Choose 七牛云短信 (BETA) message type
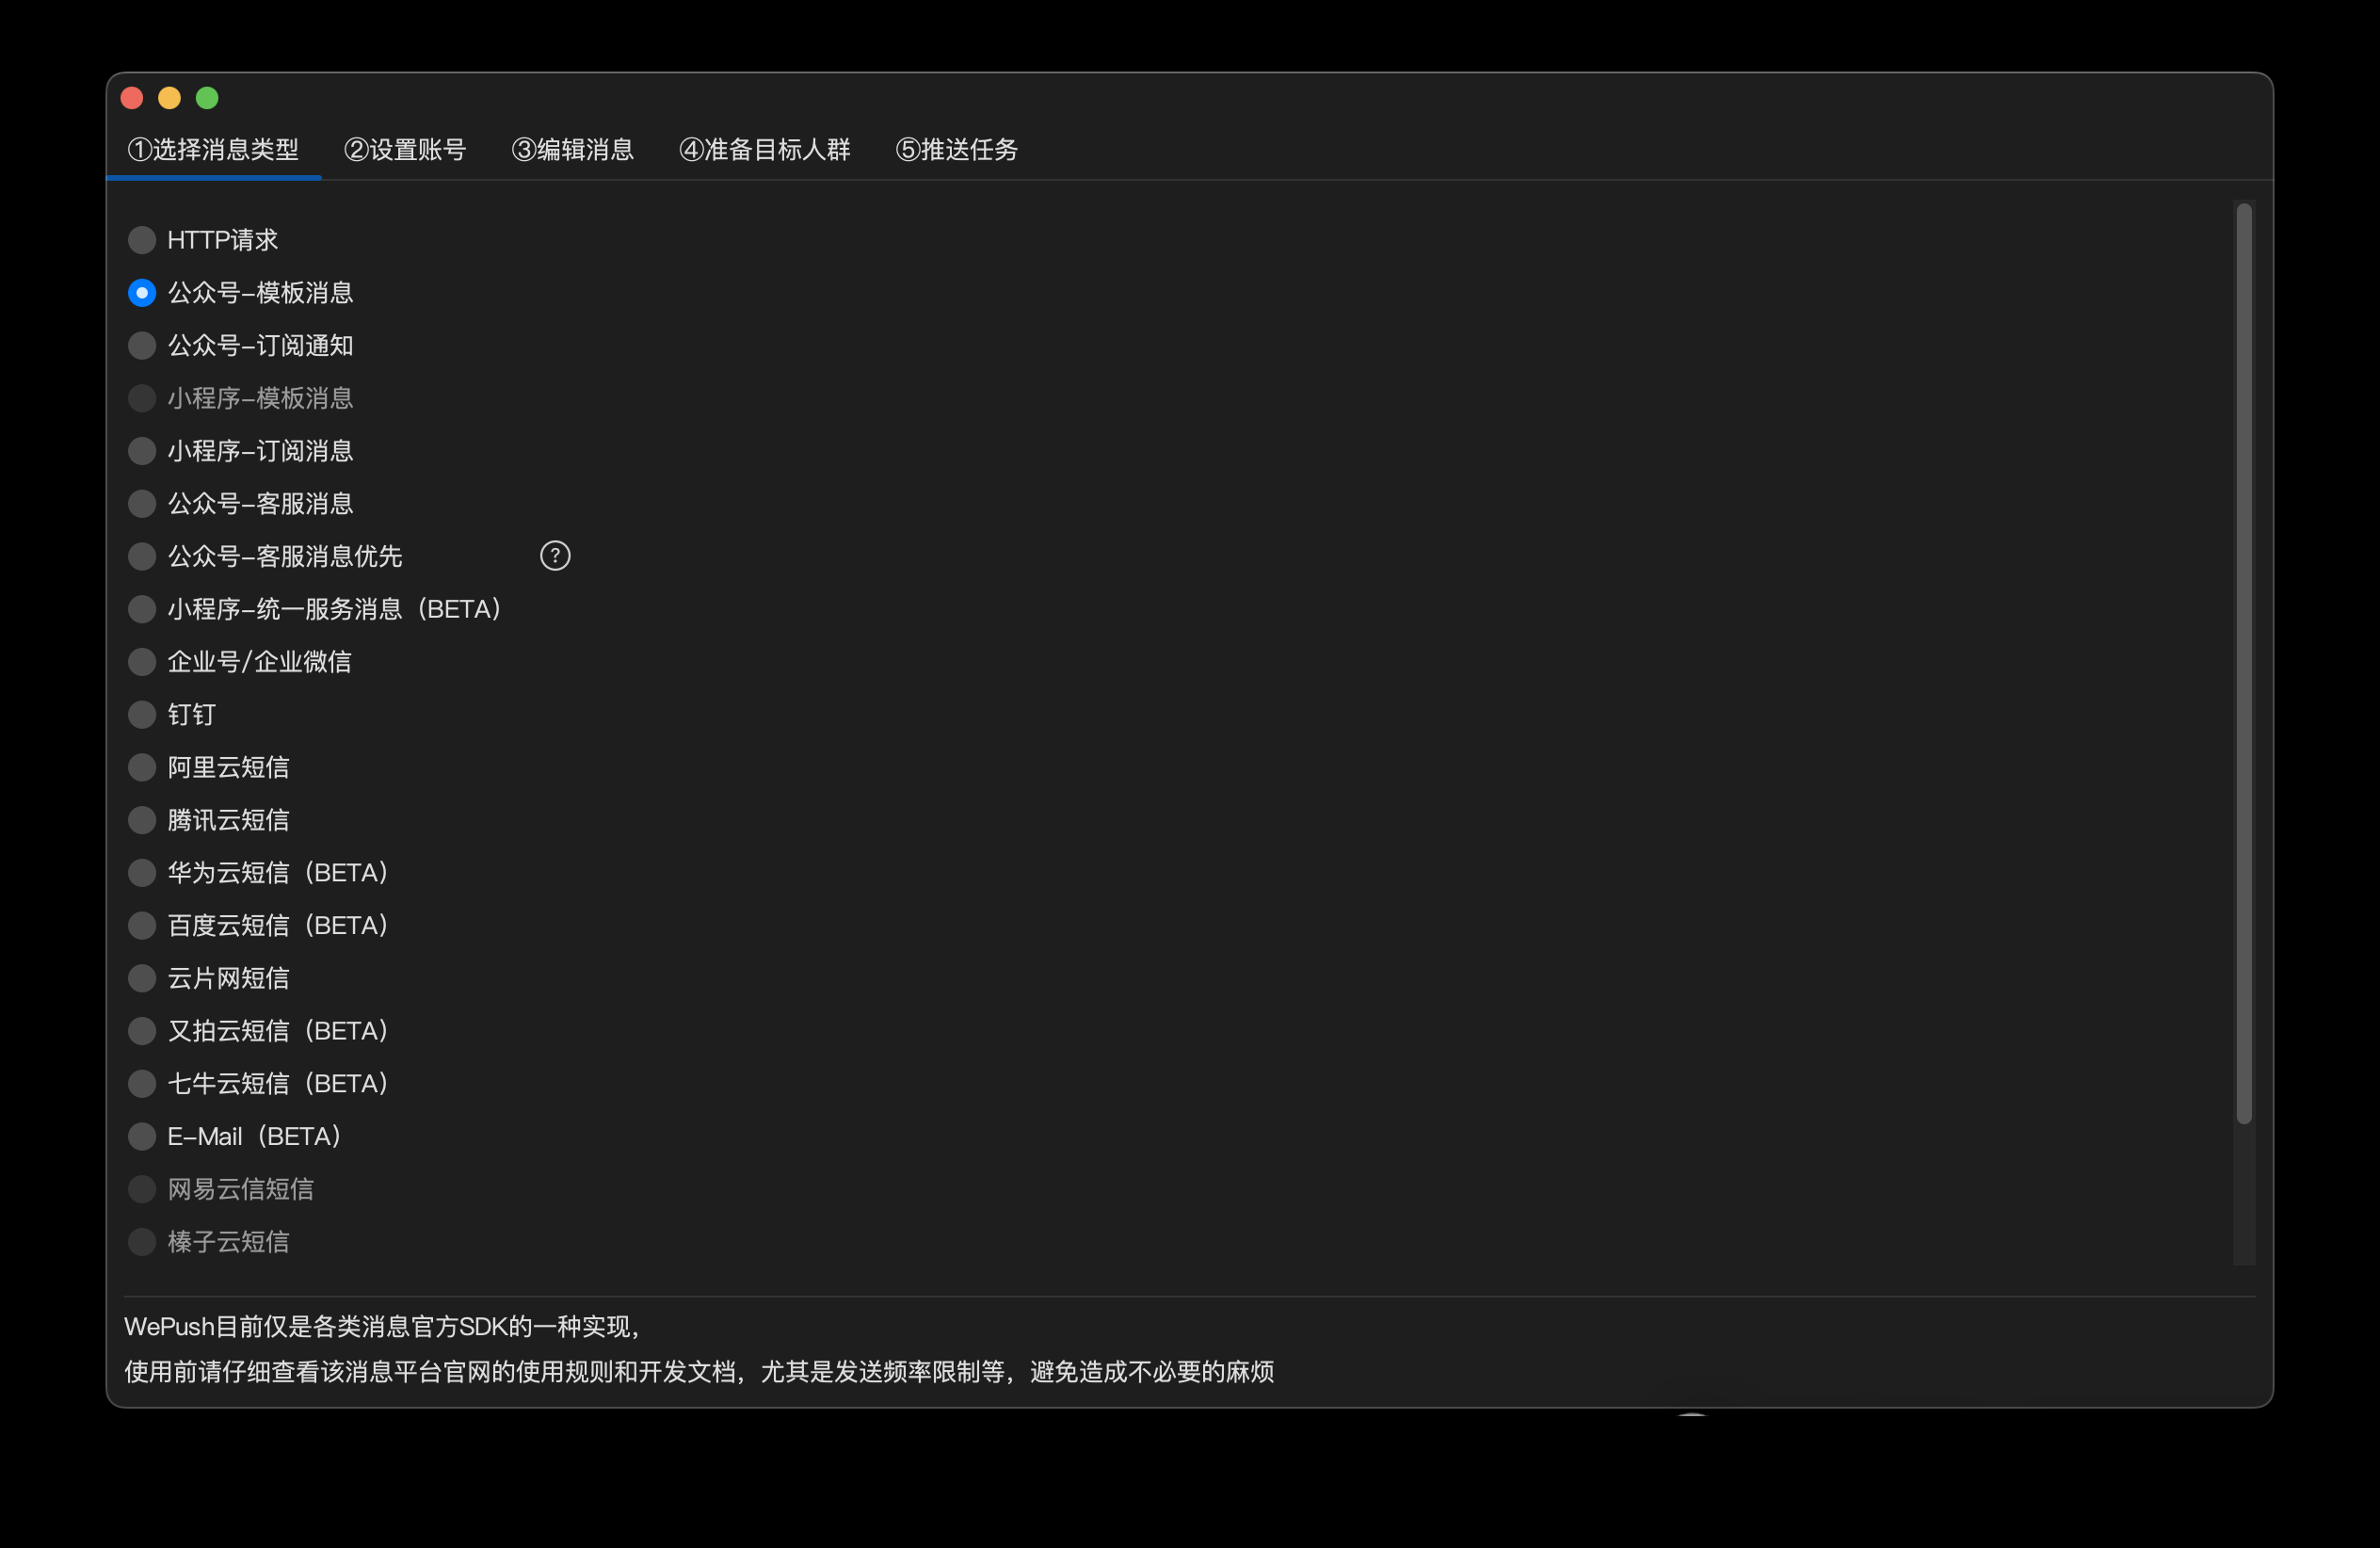 [142, 1084]
